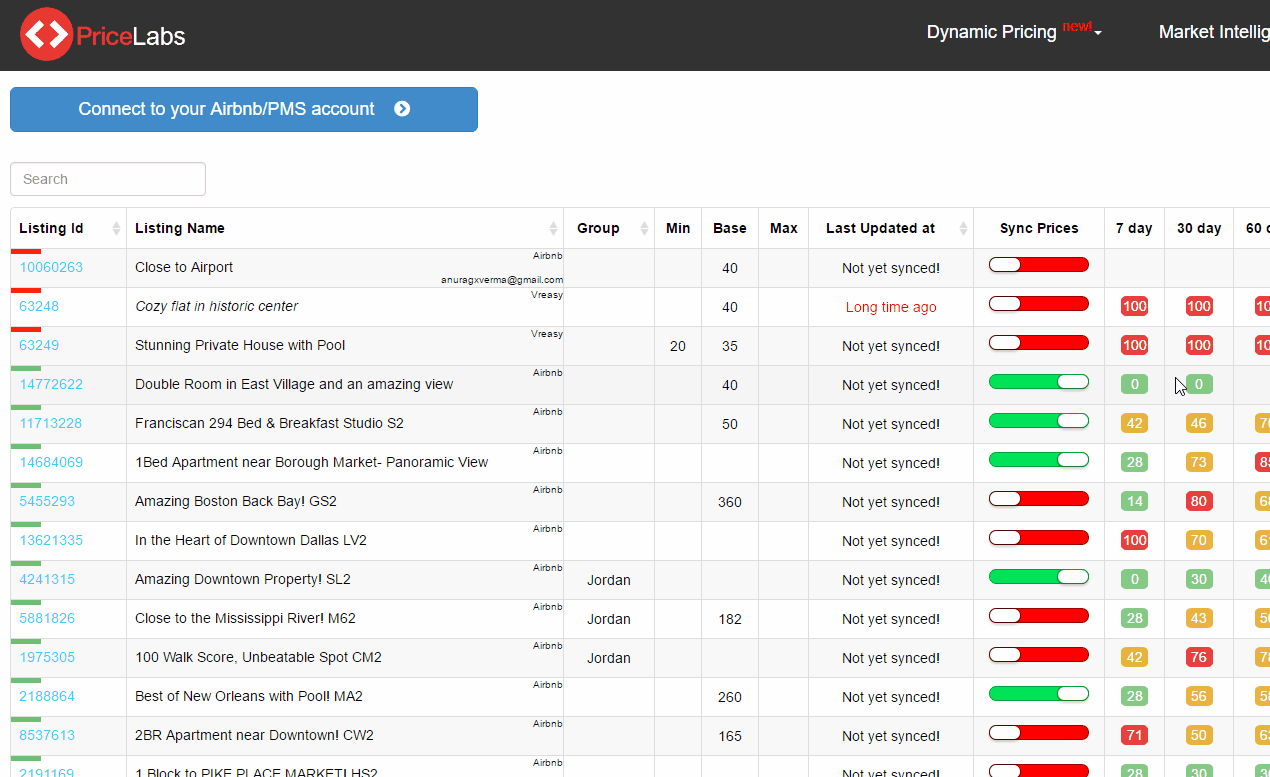Click 30 day badge 70 for Downtown Dallas LV2

(1199, 541)
